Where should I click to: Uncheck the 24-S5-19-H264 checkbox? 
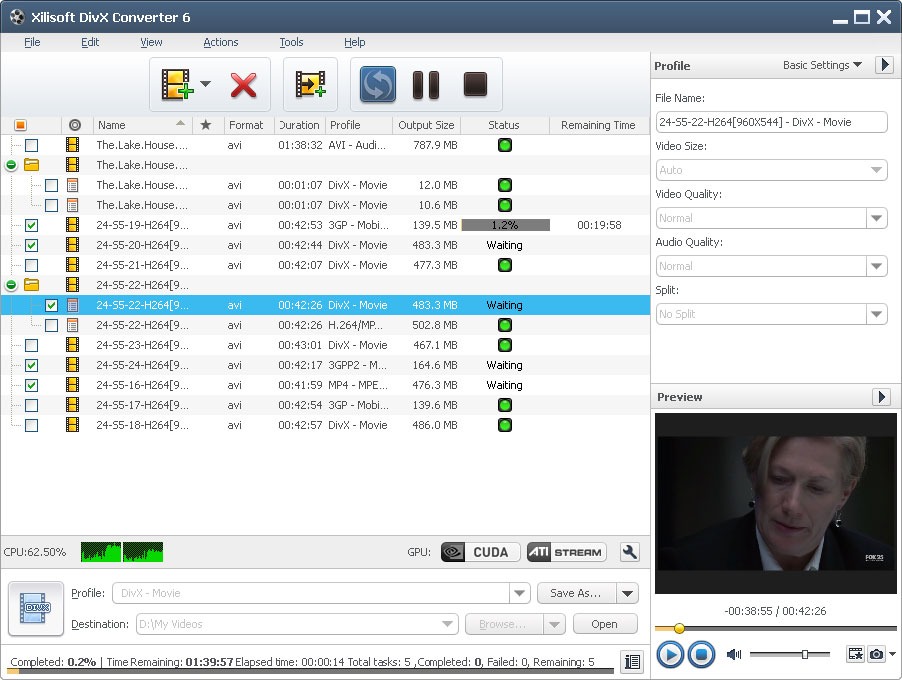pyautogui.click(x=32, y=225)
